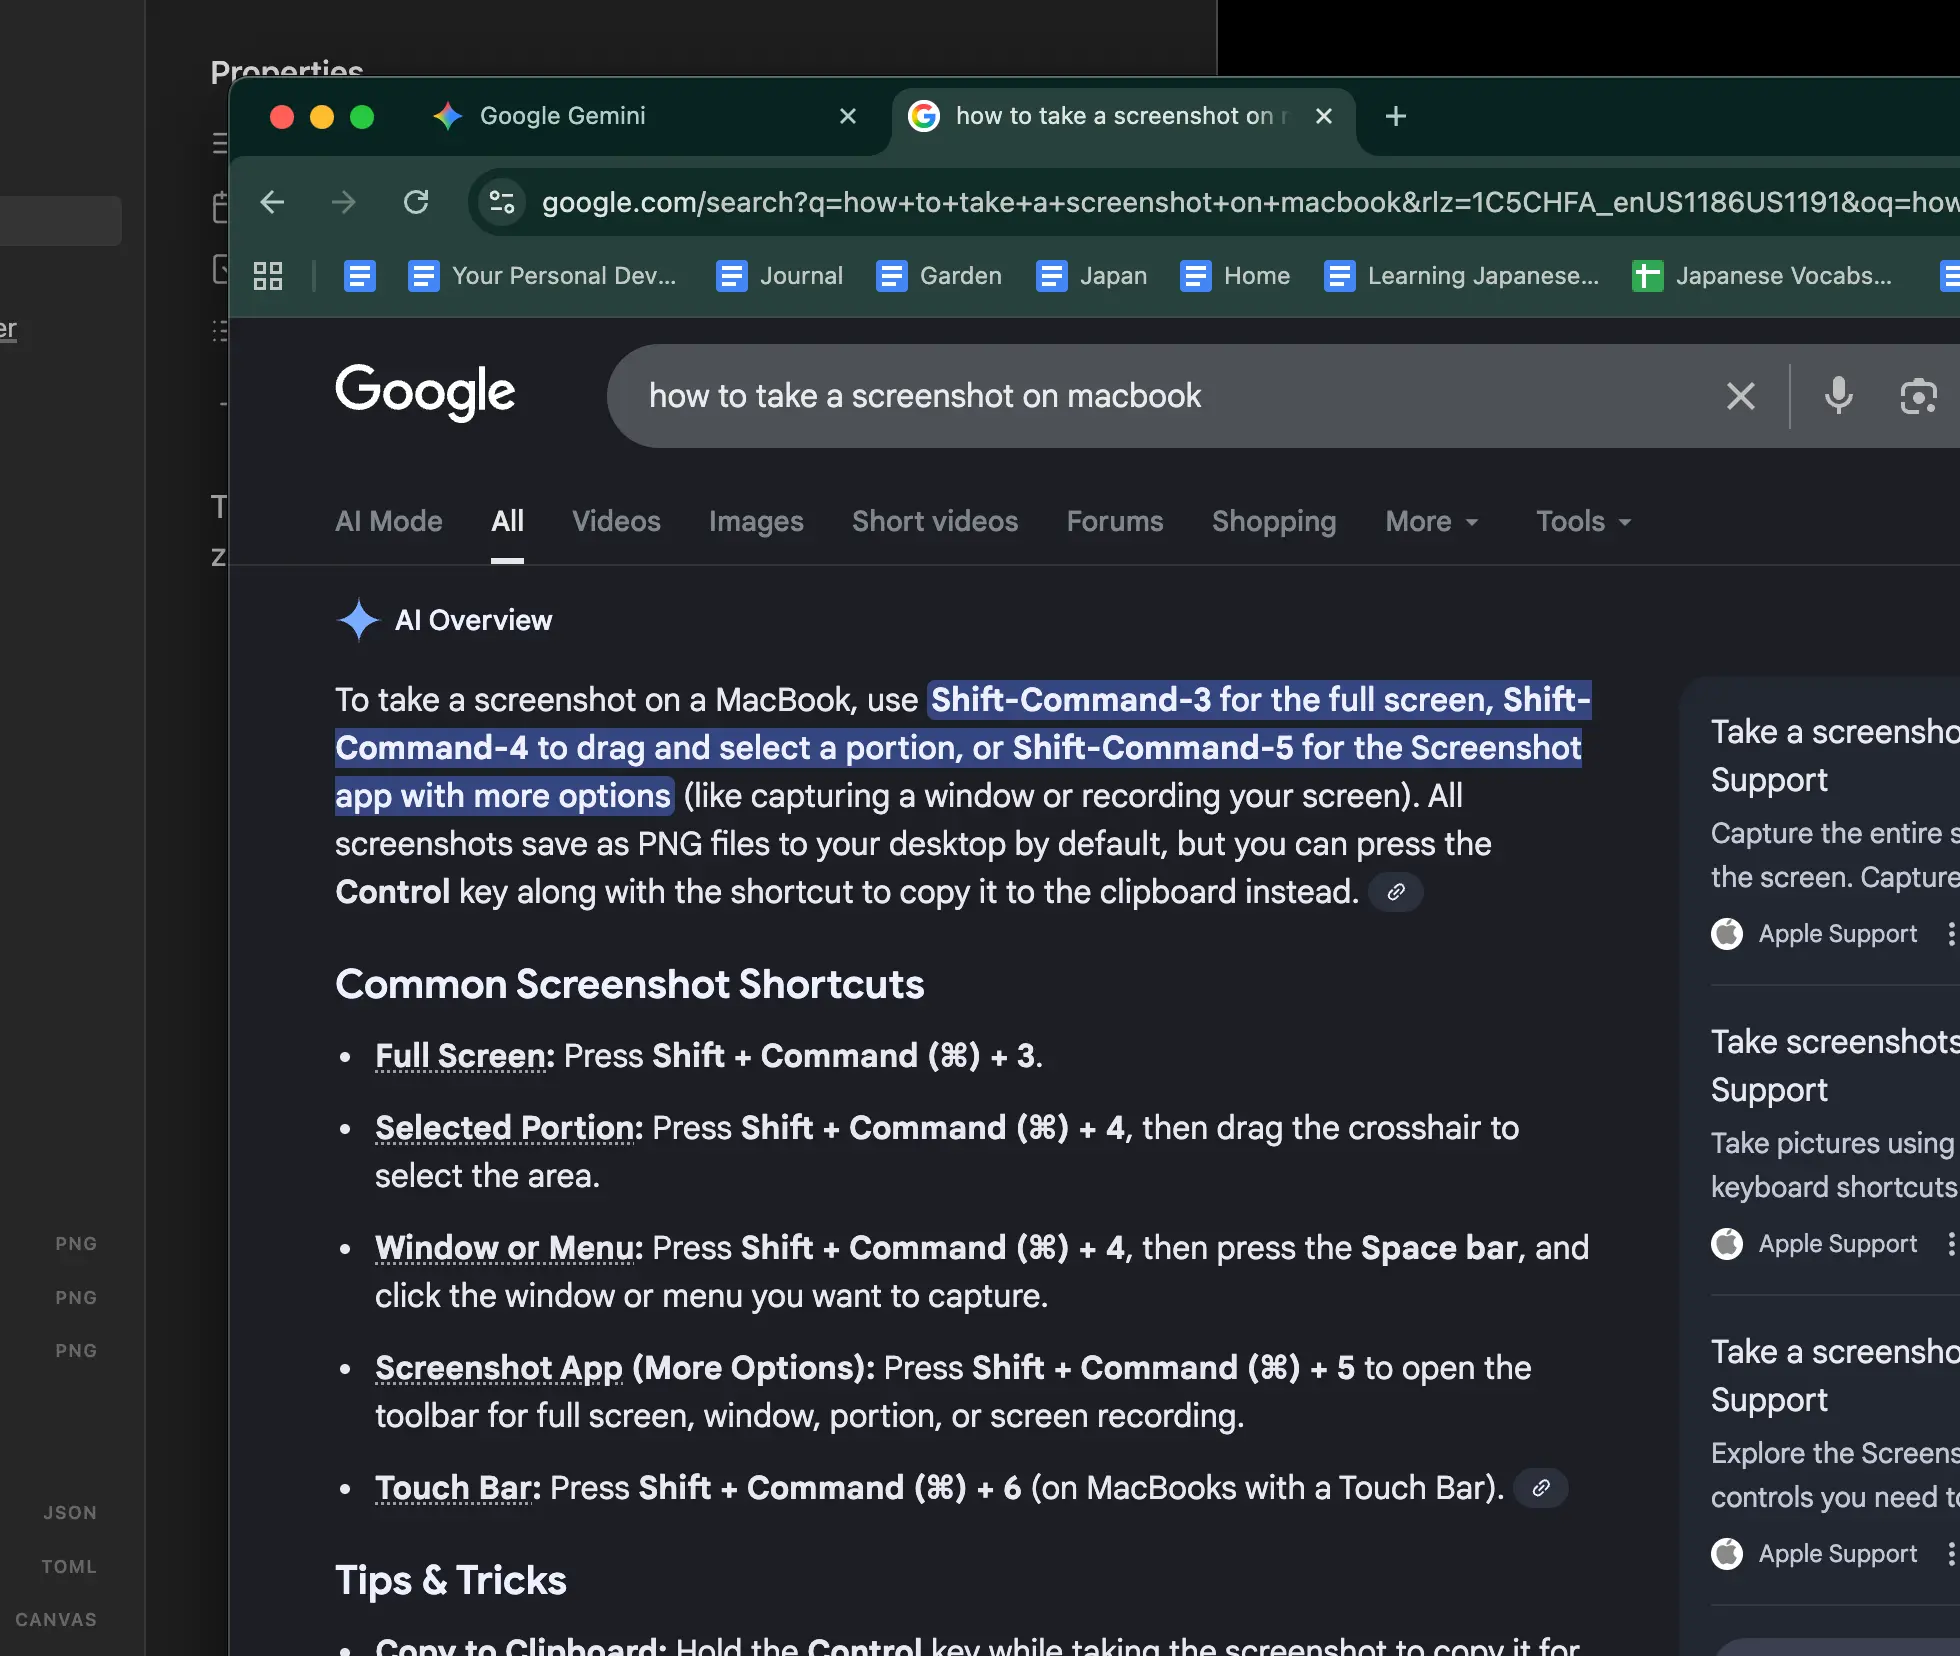Click the link icon after Touch Bar line

[1541, 1488]
